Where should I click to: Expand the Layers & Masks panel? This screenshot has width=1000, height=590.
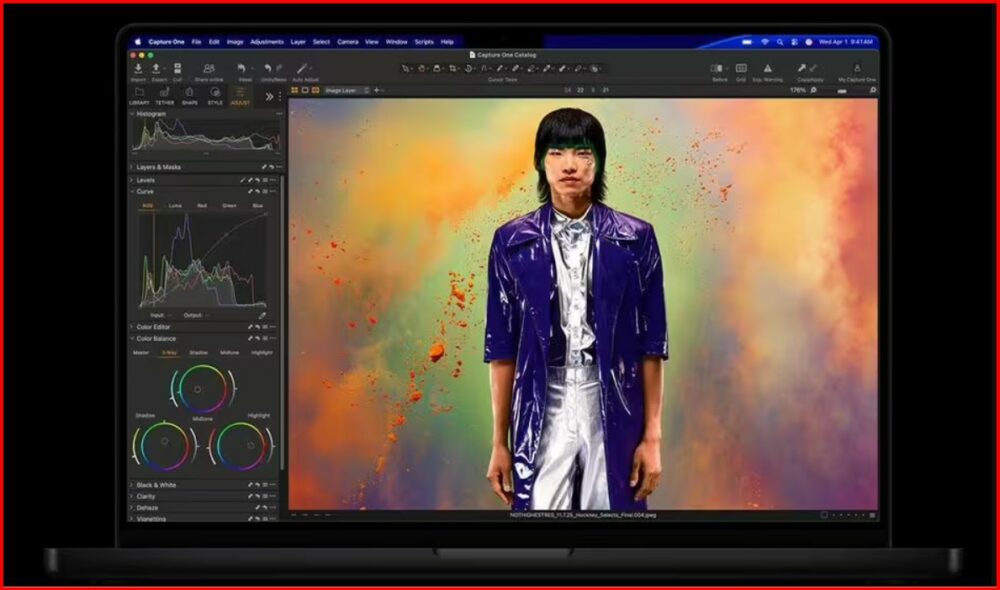pyautogui.click(x=159, y=167)
